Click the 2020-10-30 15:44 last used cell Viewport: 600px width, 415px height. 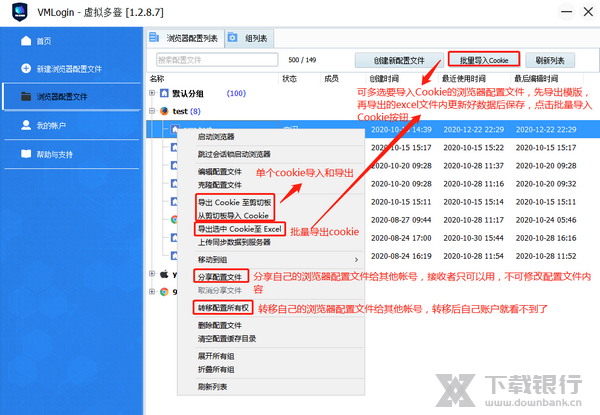pos(473,238)
